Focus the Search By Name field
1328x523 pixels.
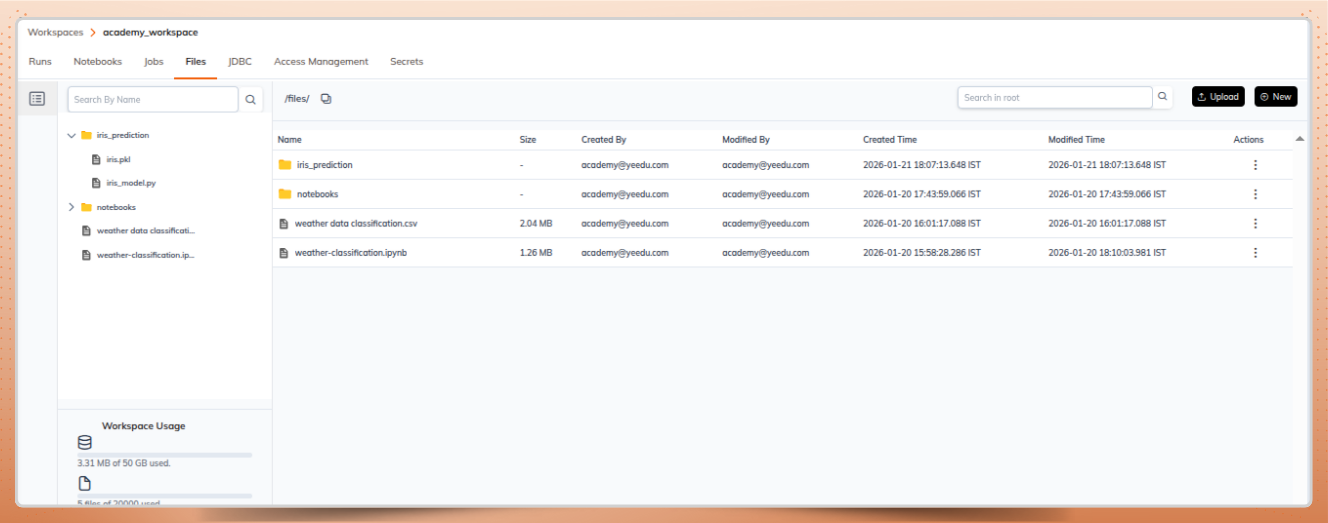tap(153, 99)
